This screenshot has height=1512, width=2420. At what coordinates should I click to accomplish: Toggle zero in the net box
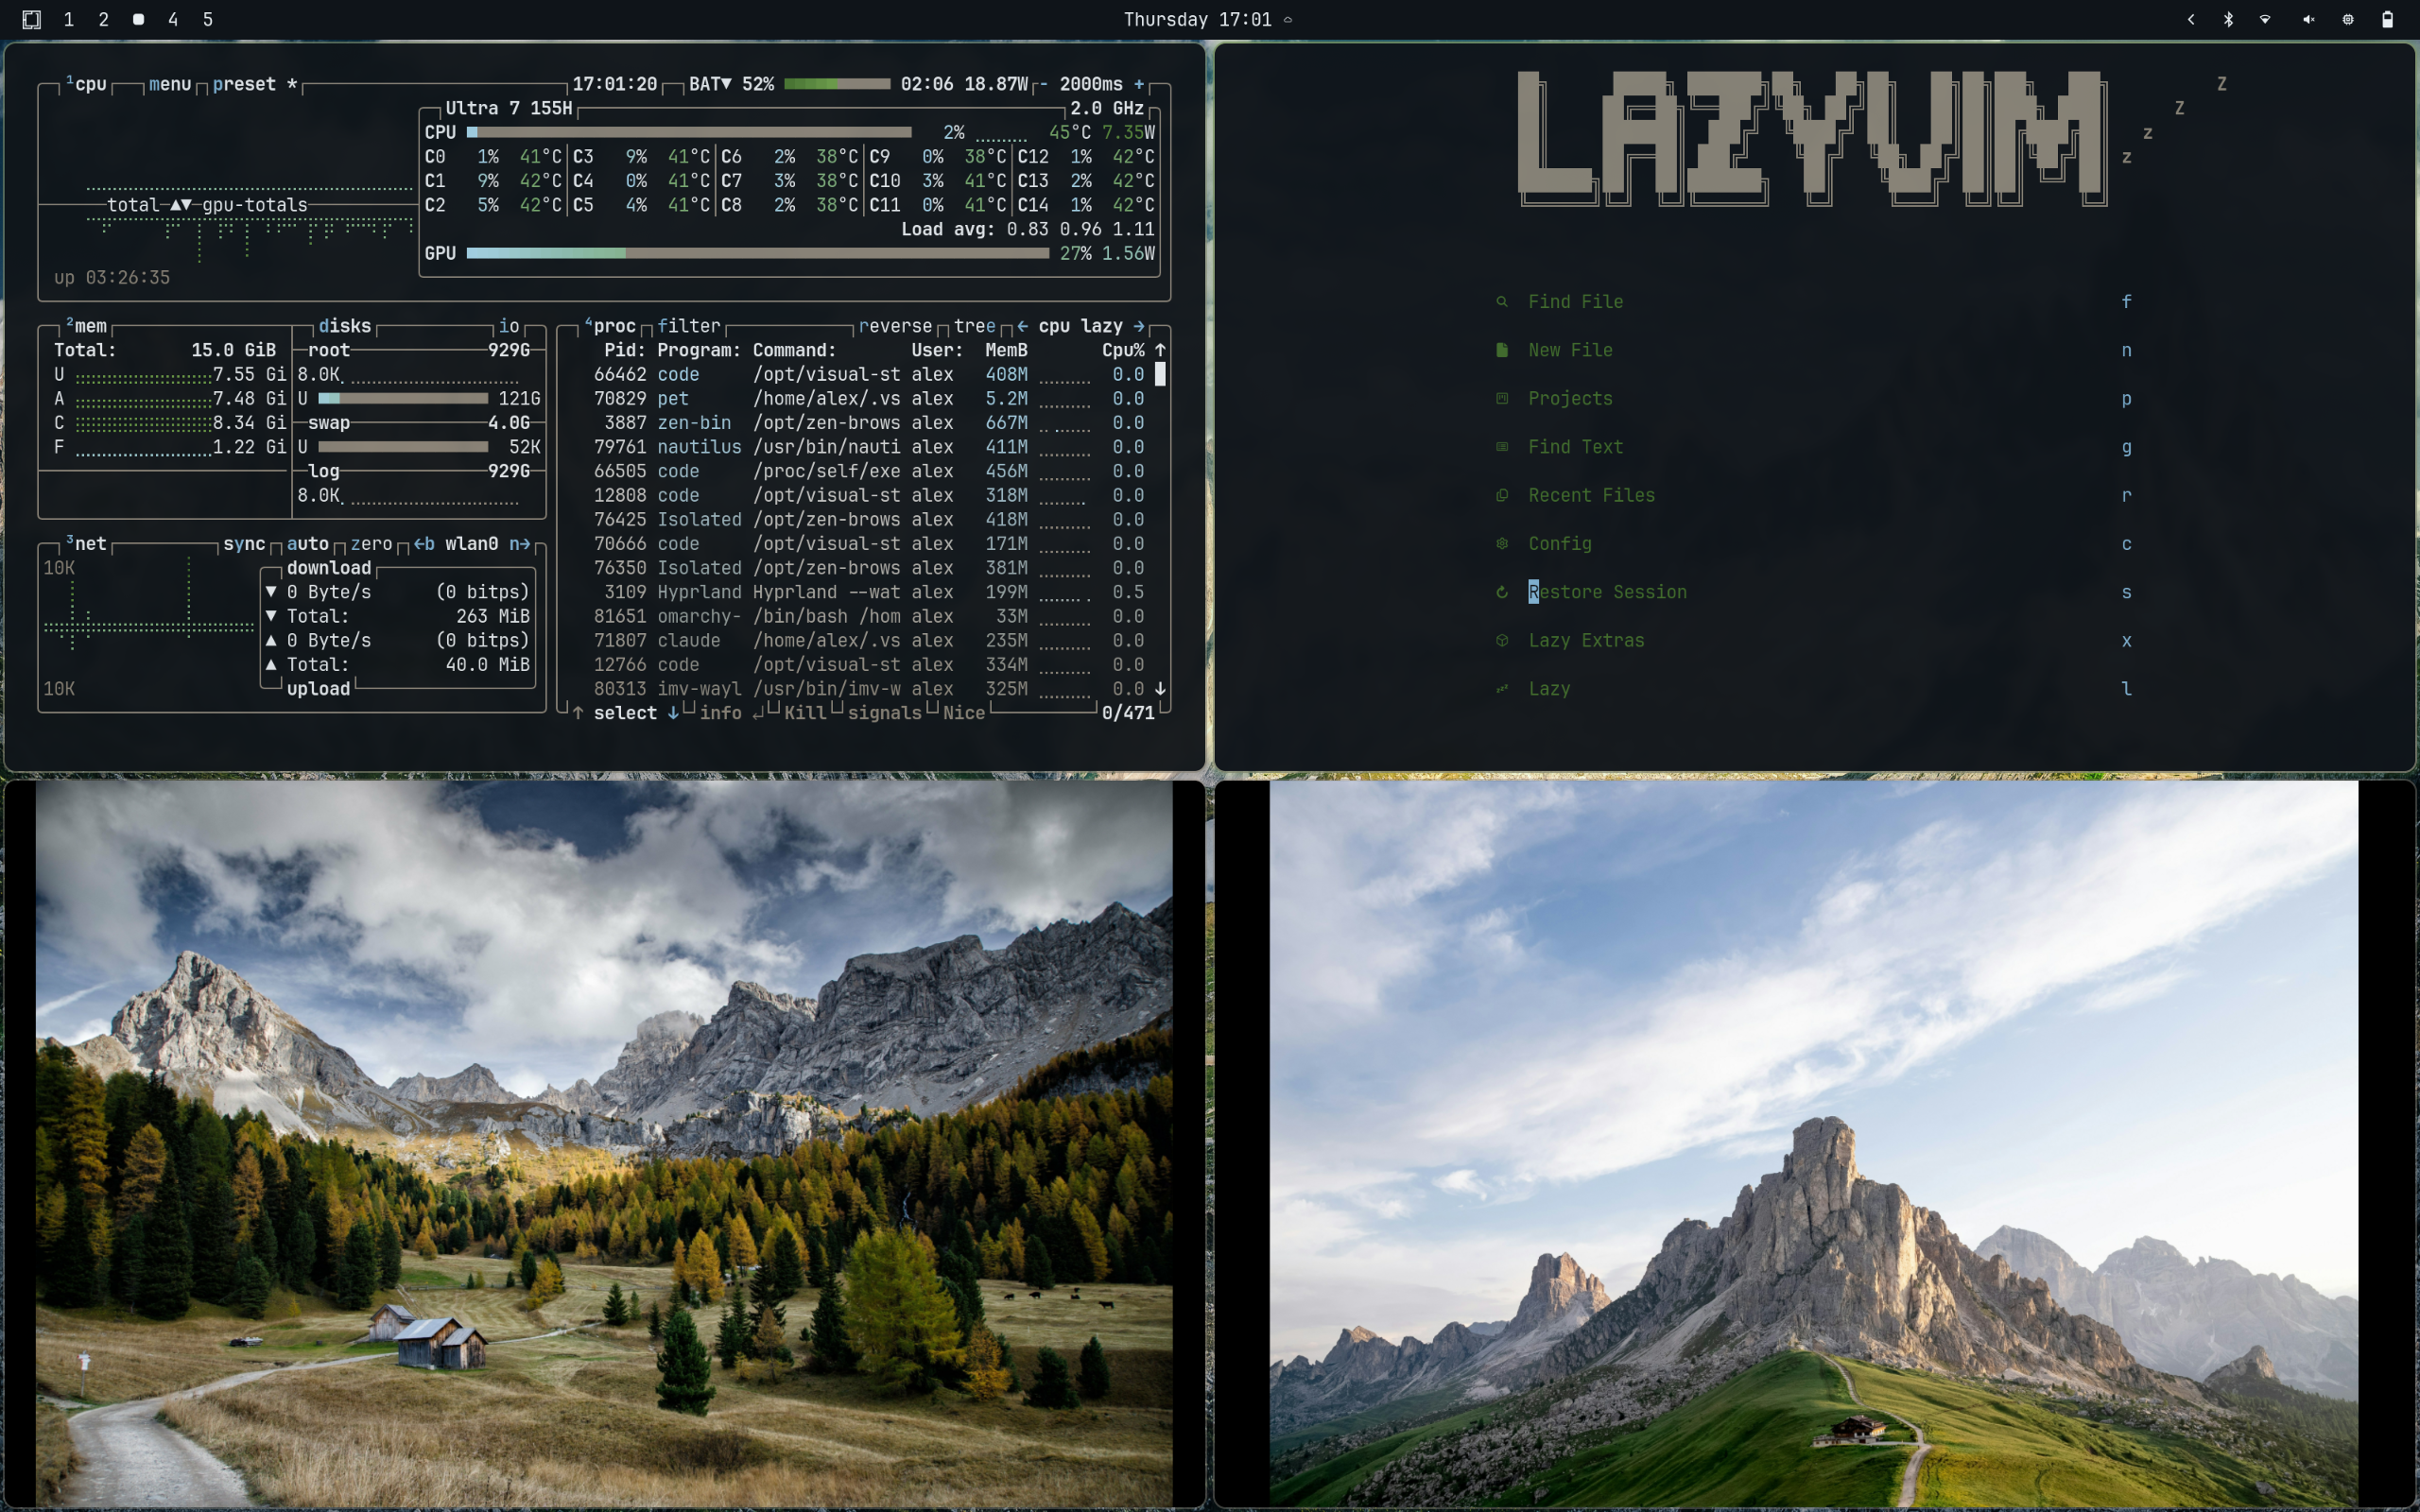click(x=371, y=544)
